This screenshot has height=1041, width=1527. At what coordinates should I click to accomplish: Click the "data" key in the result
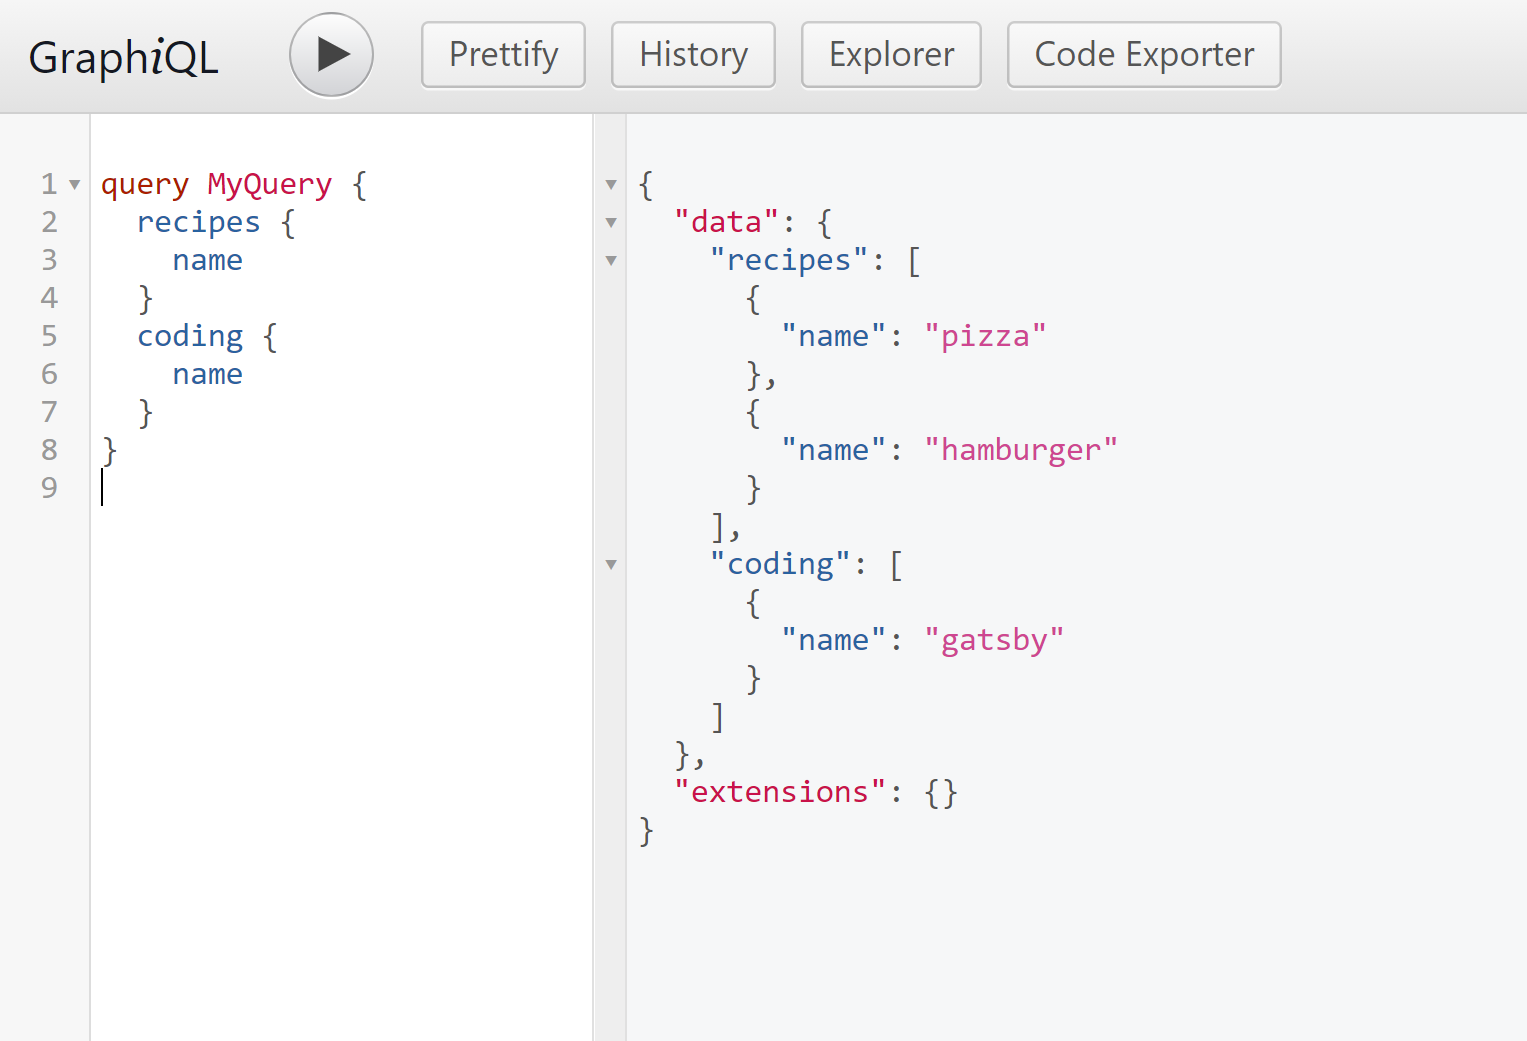pyautogui.click(x=726, y=223)
